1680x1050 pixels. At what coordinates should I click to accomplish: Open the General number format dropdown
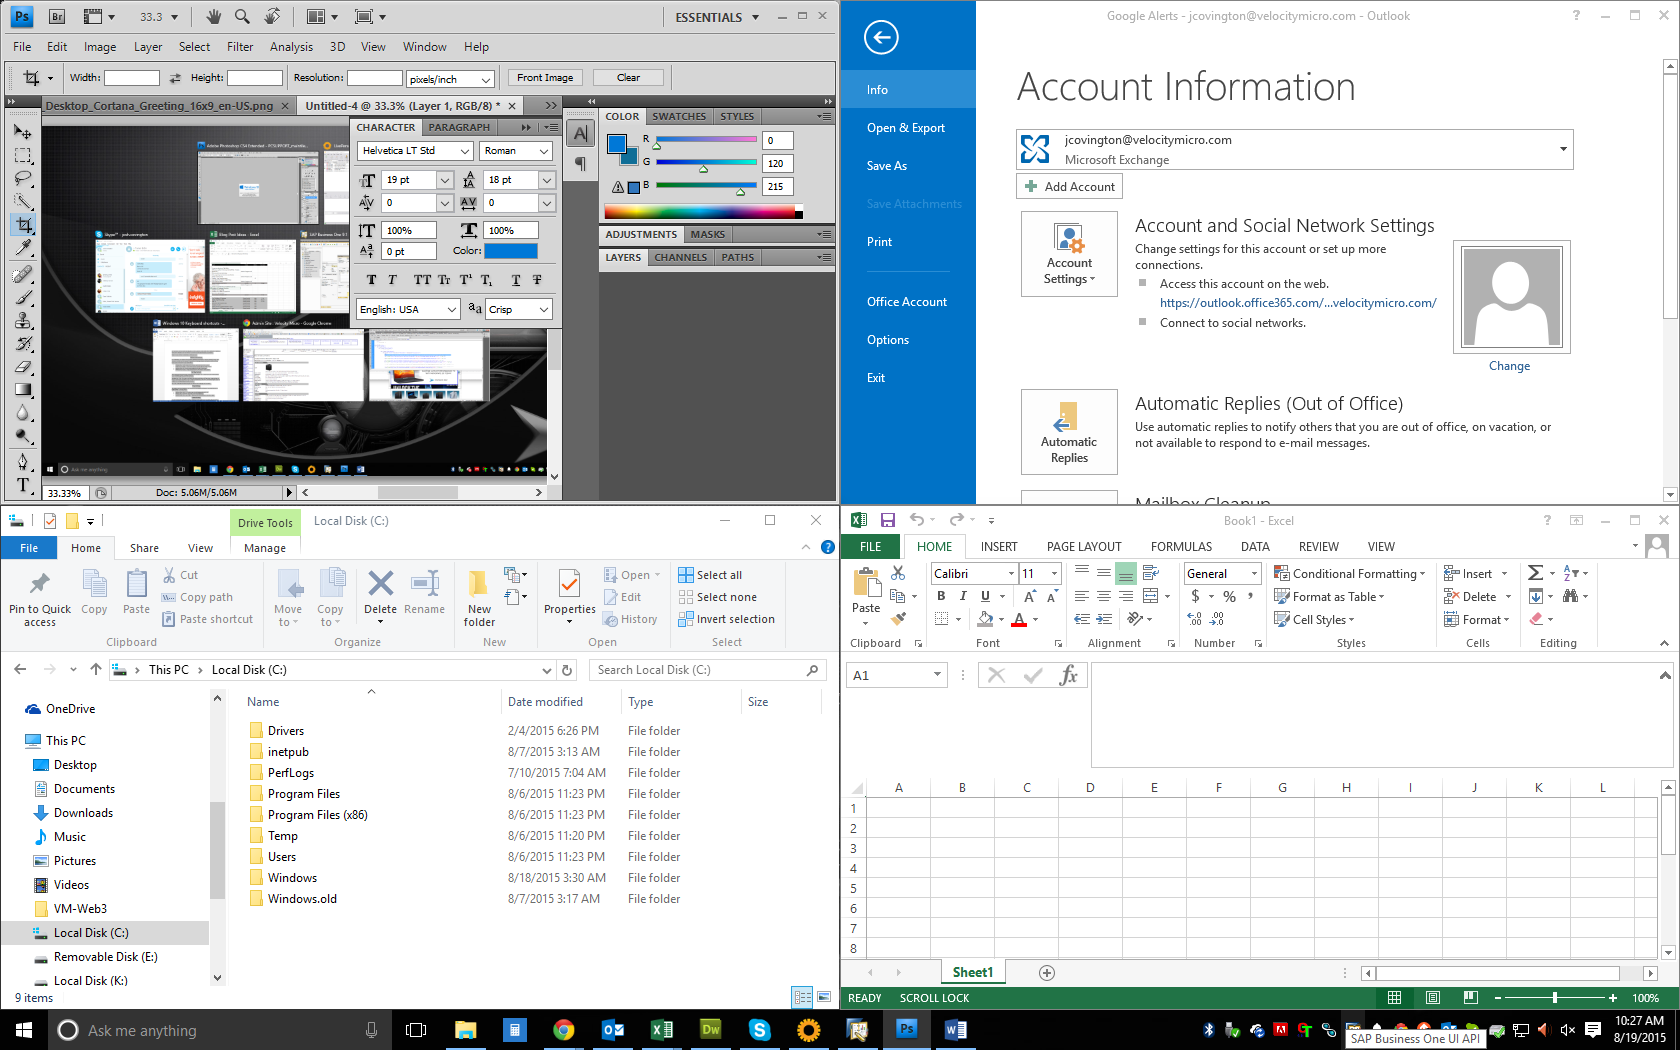[1254, 573]
